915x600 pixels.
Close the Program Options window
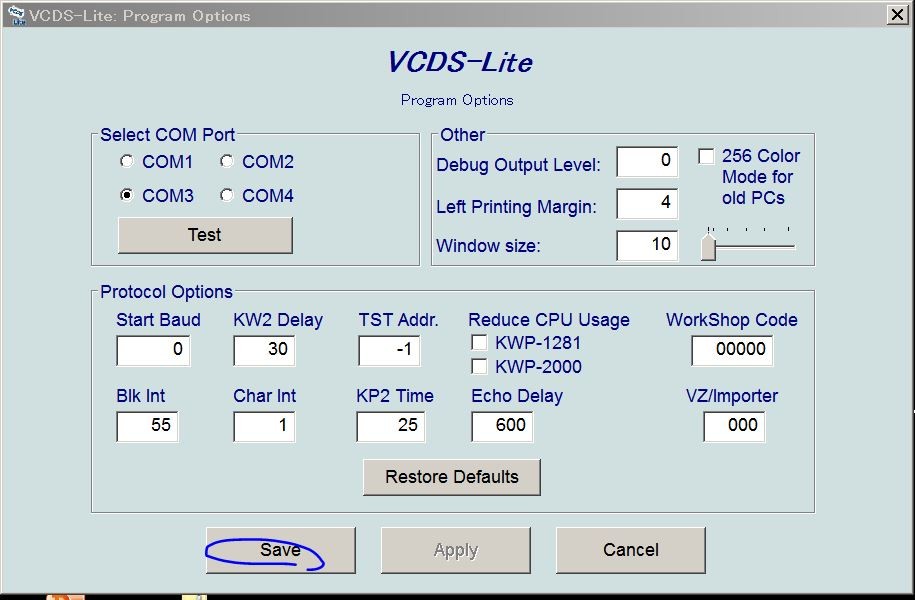coord(897,14)
